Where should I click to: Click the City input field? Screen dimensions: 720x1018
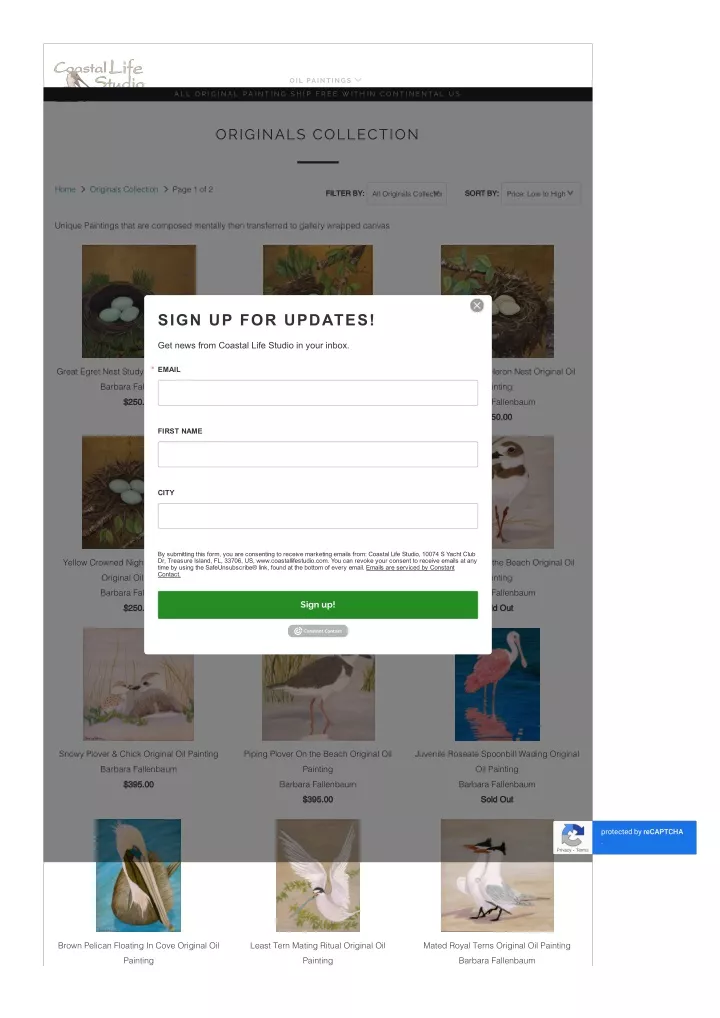(x=317, y=516)
